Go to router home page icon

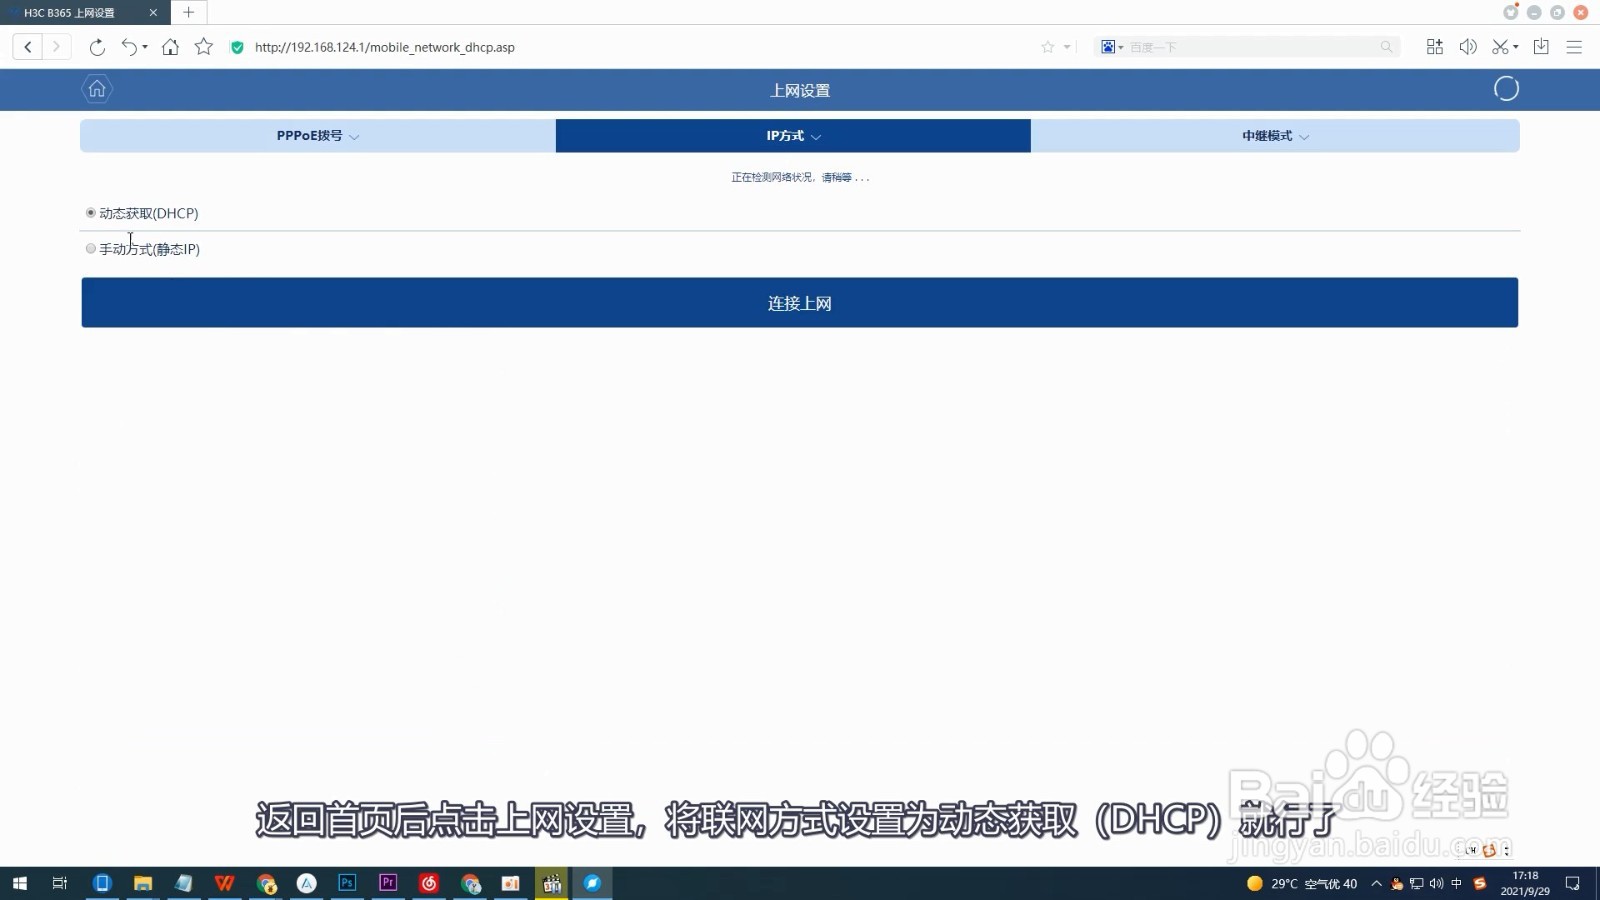click(97, 89)
